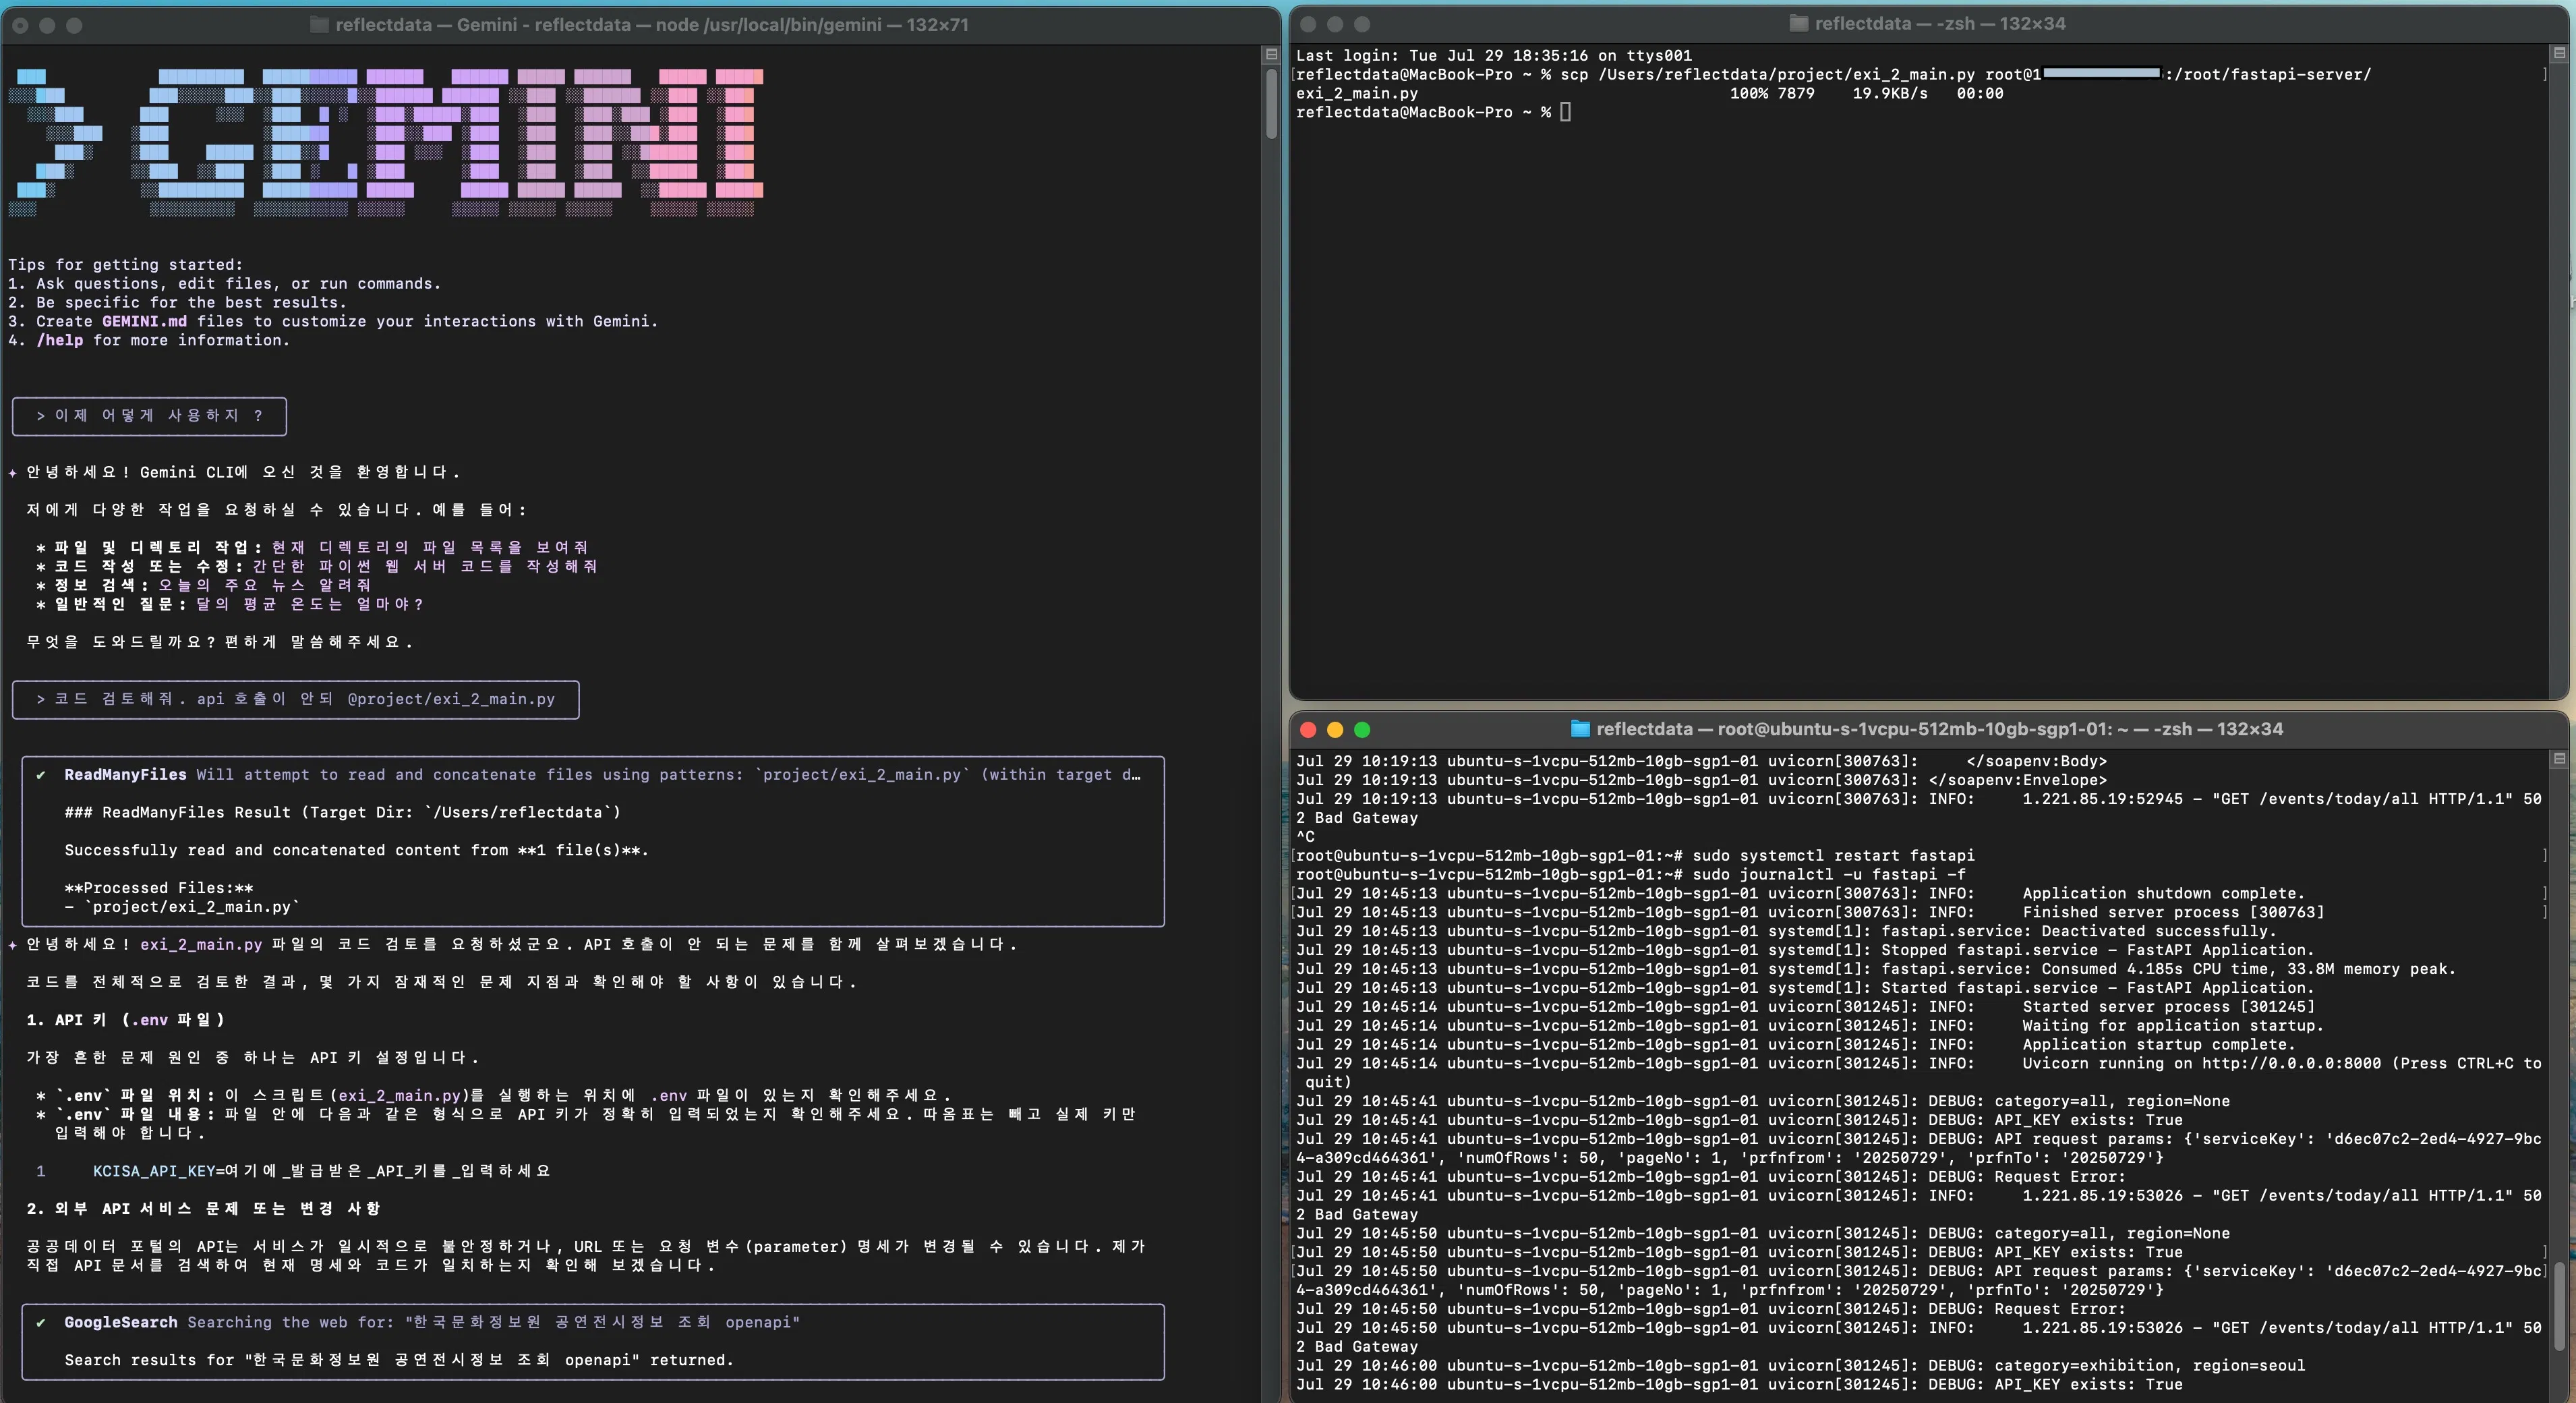2576x1403 pixels.
Task: Click the GEMINI.md text in the tips list
Action: click(144, 321)
